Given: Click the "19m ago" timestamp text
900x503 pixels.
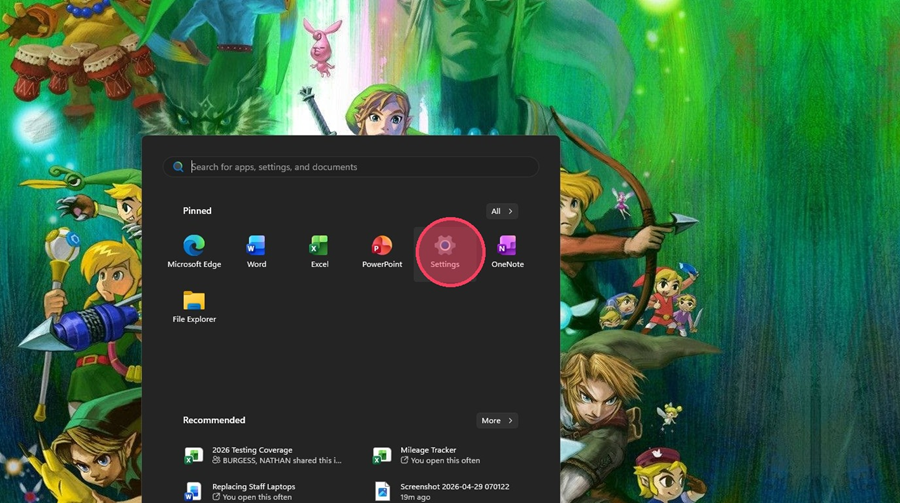Looking at the screenshot, I should tap(415, 497).
